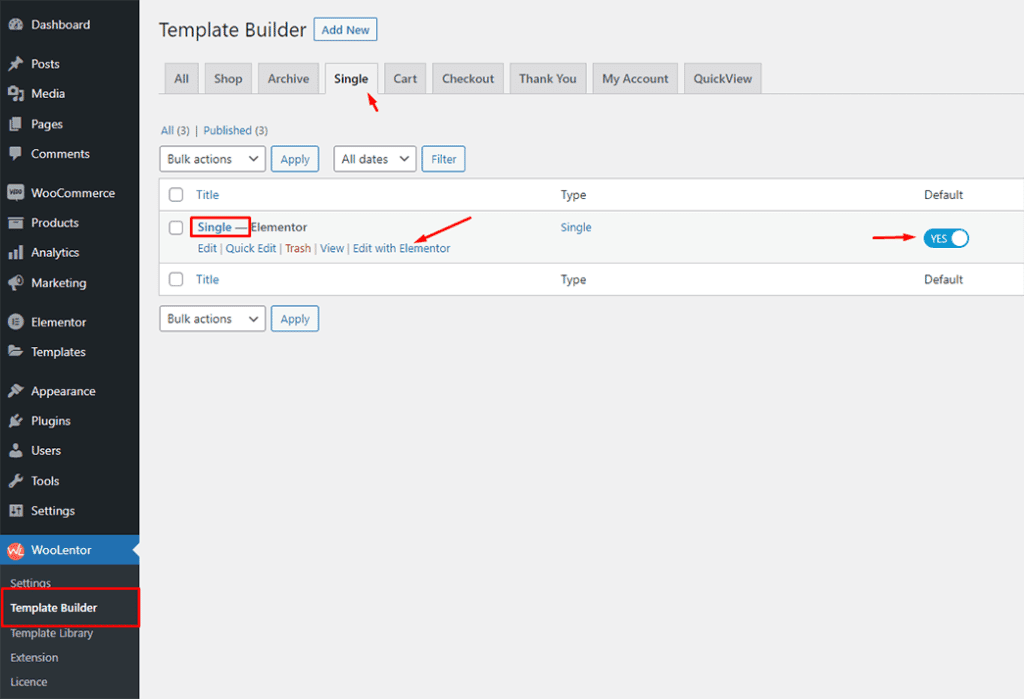Switch to the Checkout tab
1024x699 pixels.
[468, 79]
